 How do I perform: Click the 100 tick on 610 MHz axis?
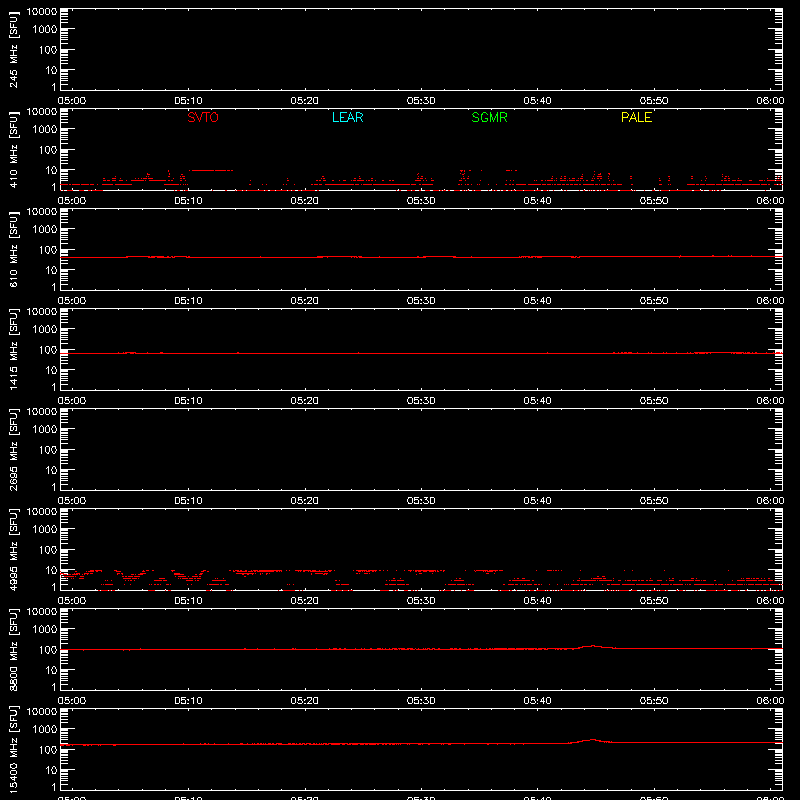(x=48, y=250)
